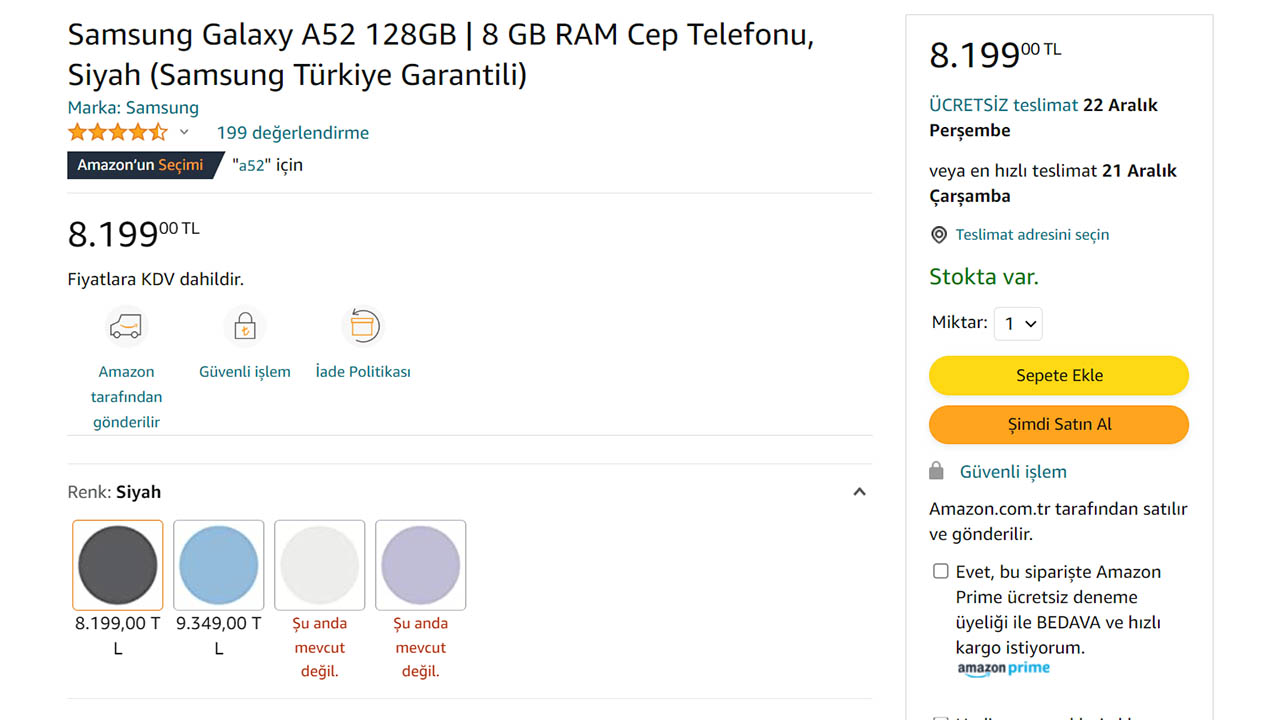Click the Amazon delivery truck icon

tap(126, 326)
